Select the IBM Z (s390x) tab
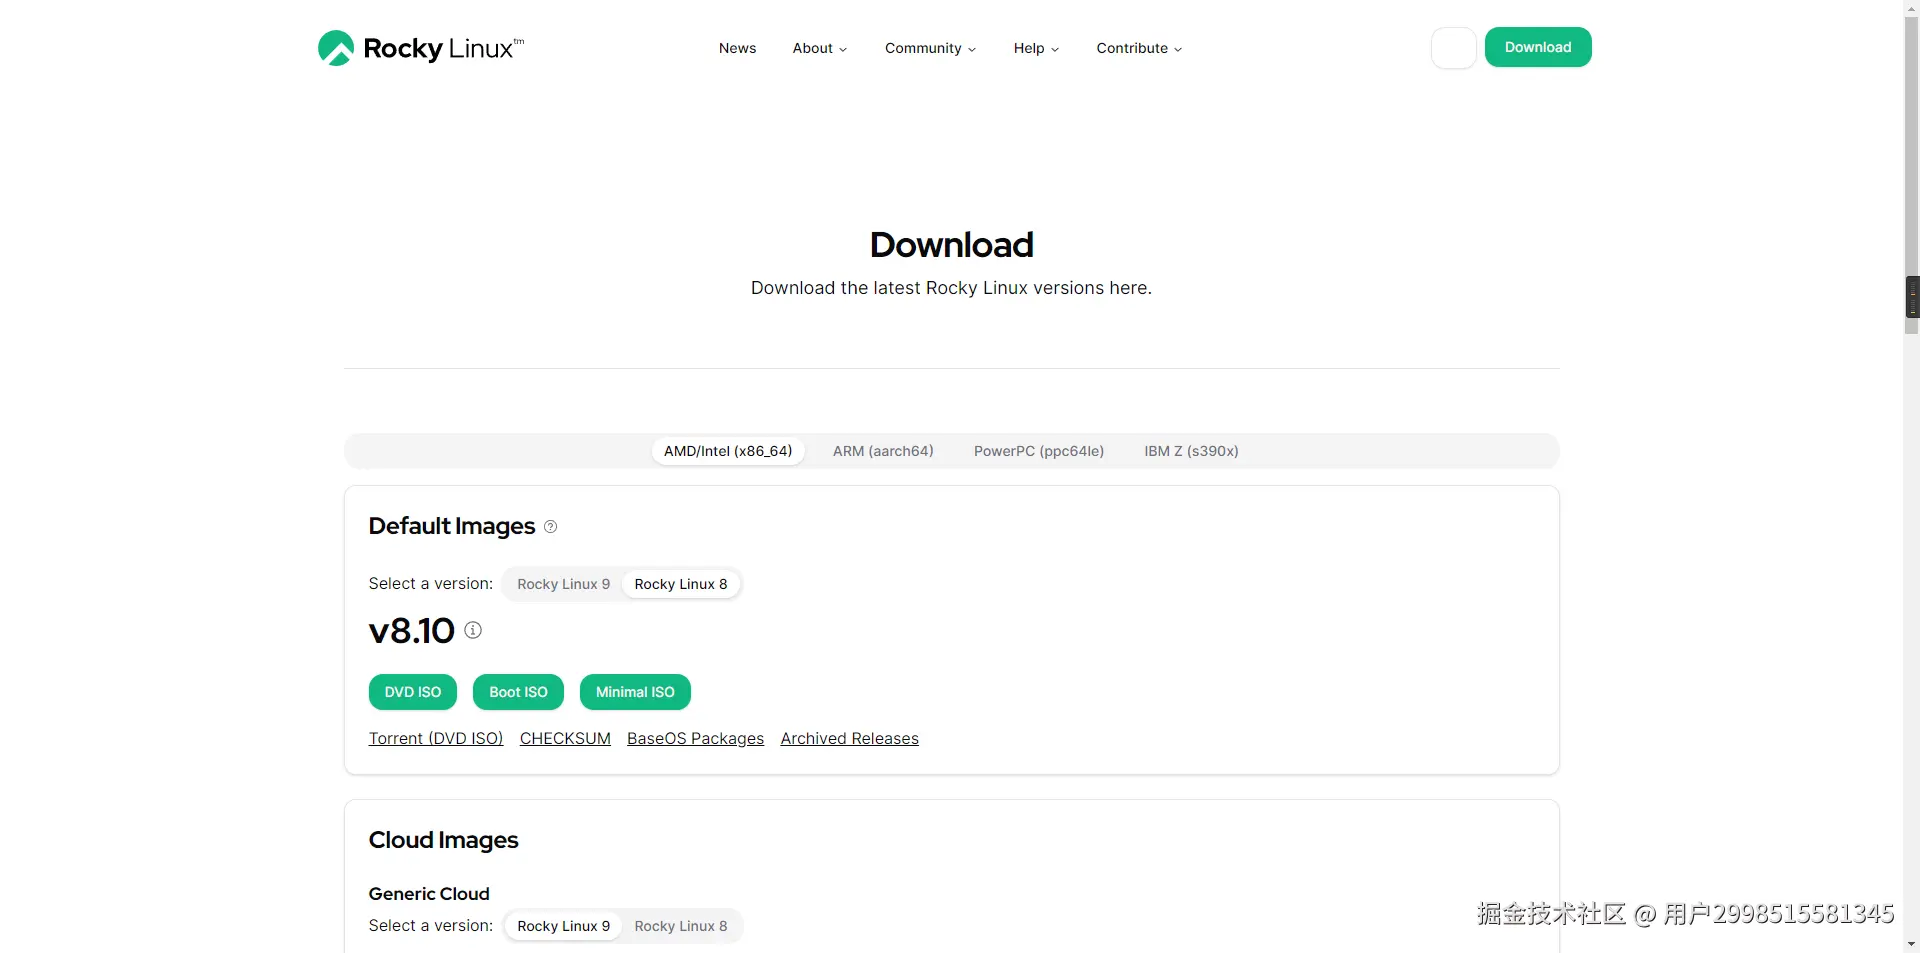 click(1191, 451)
